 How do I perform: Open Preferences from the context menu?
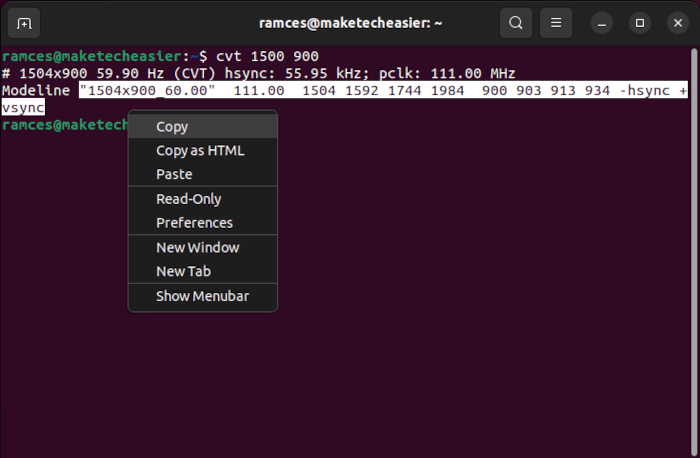[203, 223]
